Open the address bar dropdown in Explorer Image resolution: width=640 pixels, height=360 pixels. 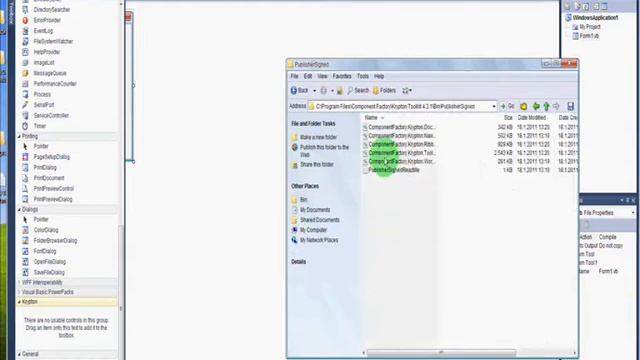point(493,107)
